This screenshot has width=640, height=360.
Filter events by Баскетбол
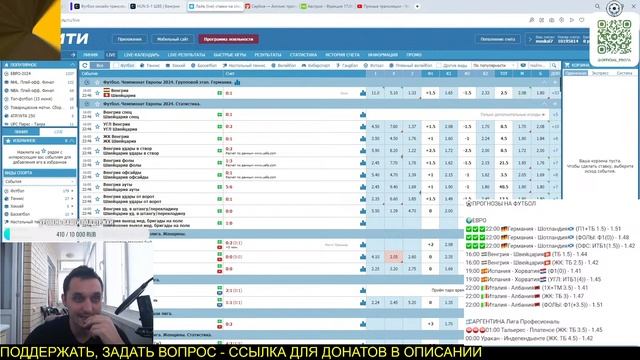point(204,65)
